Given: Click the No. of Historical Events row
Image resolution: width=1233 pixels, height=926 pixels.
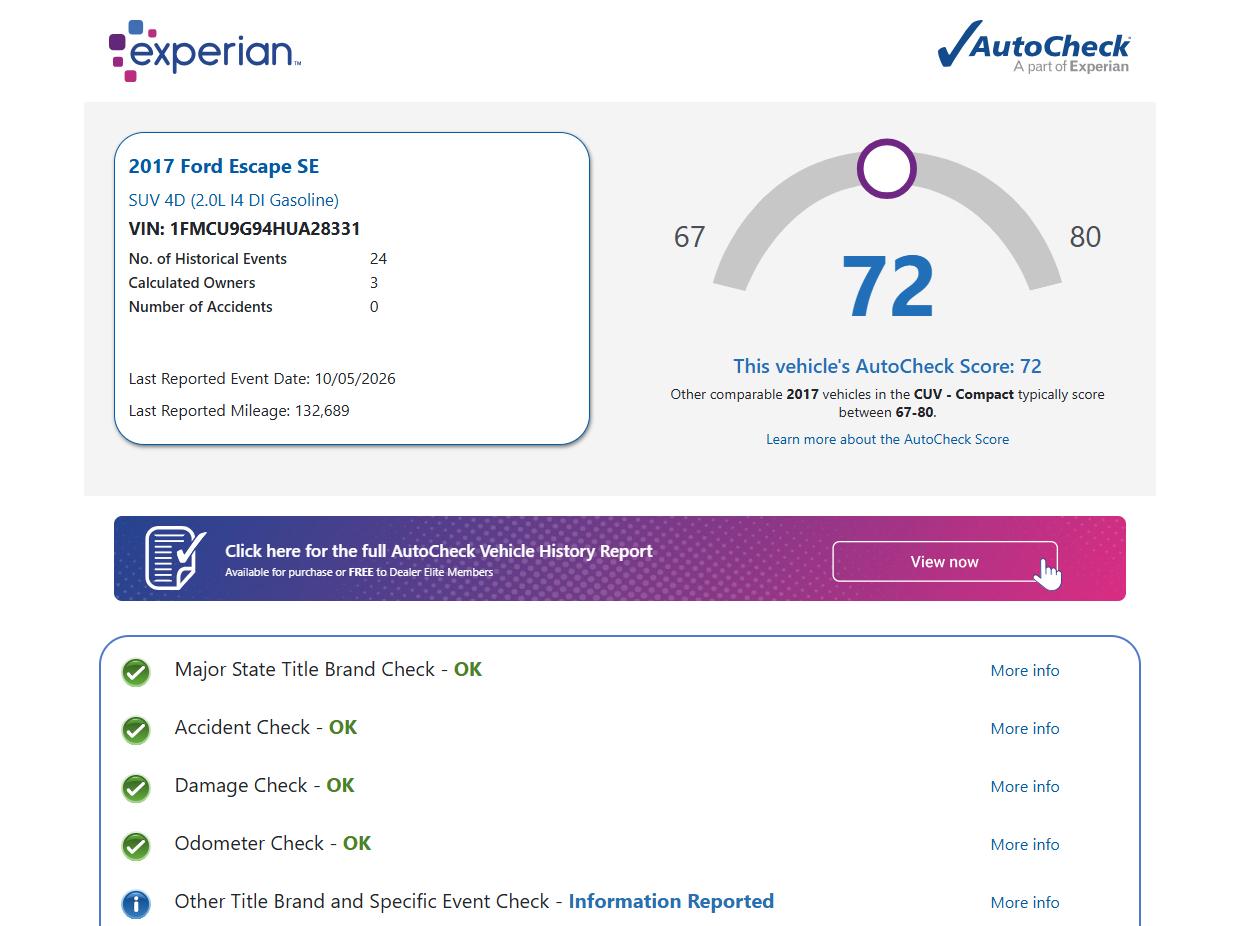Looking at the screenshot, I should [258, 259].
